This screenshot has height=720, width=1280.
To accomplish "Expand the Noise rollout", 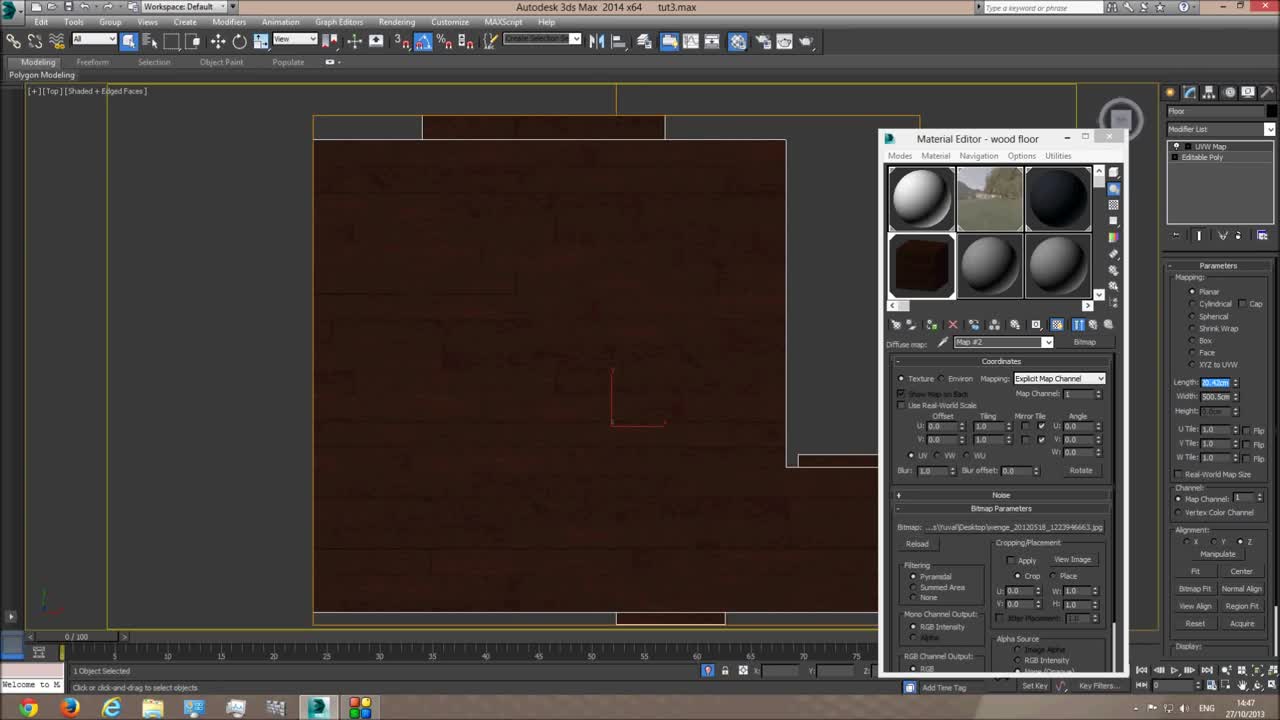I will click(1001, 495).
